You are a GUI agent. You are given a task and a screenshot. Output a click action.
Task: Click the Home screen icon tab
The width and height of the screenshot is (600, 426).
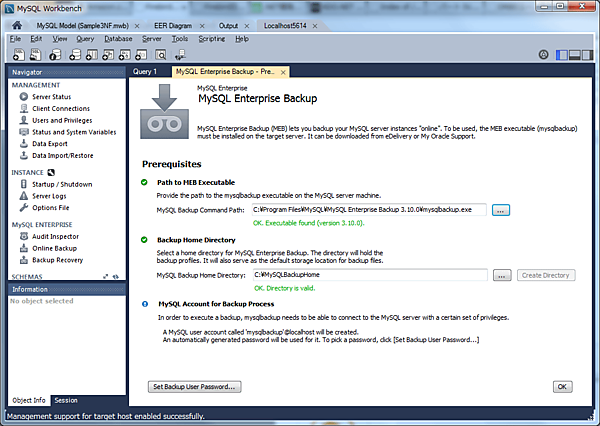[x=17, y=25]
